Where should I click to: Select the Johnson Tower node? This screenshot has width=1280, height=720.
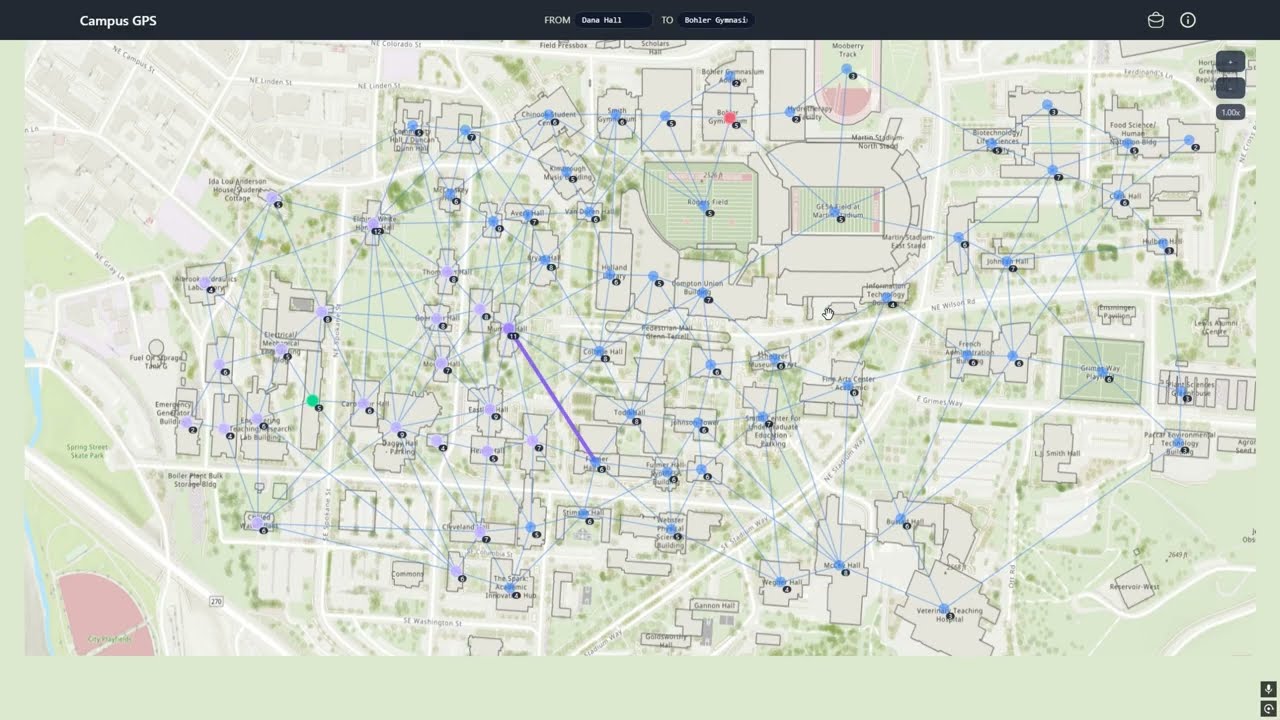click(698, 424)
